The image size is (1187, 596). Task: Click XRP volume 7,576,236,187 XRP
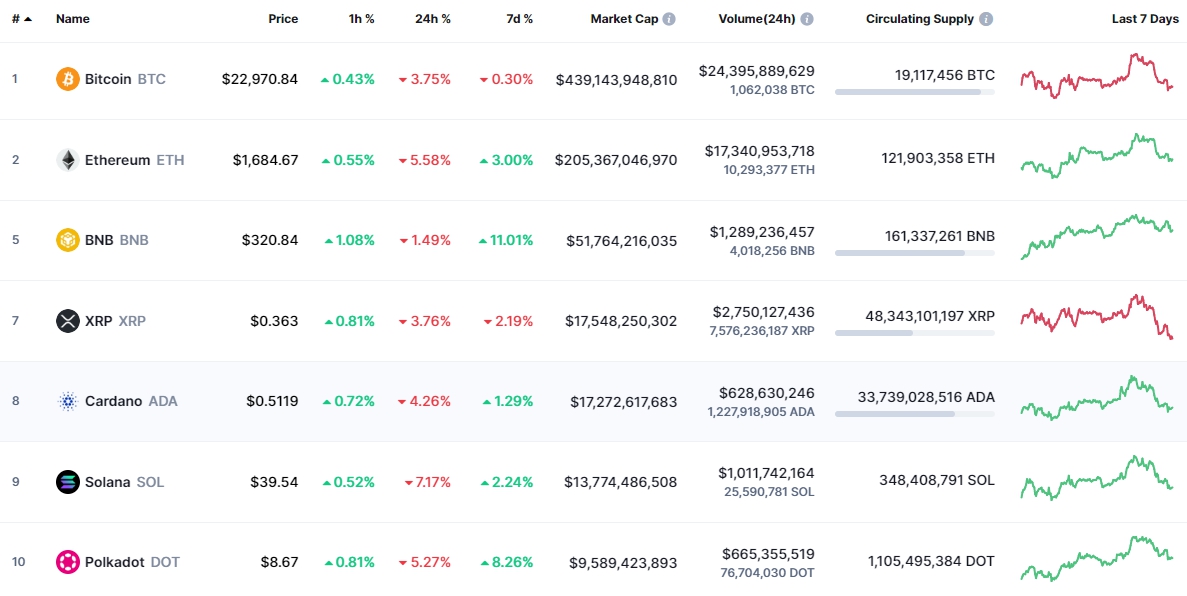tap(762, 331)
